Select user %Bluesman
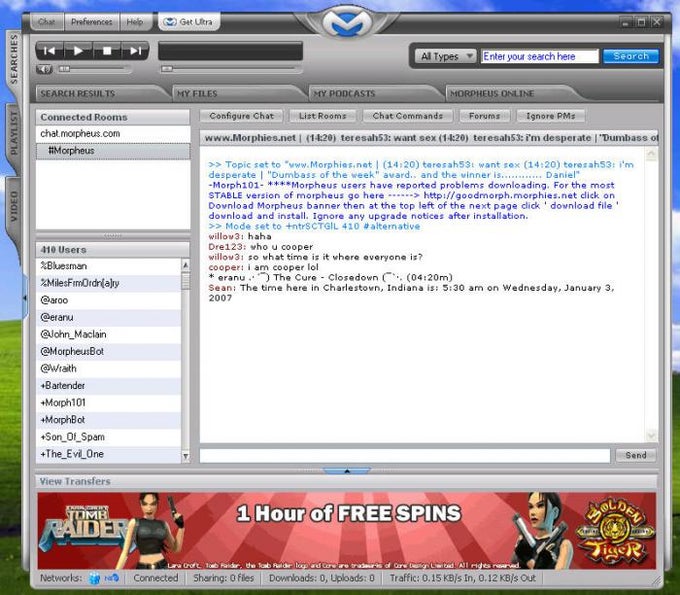 point(108,266)
